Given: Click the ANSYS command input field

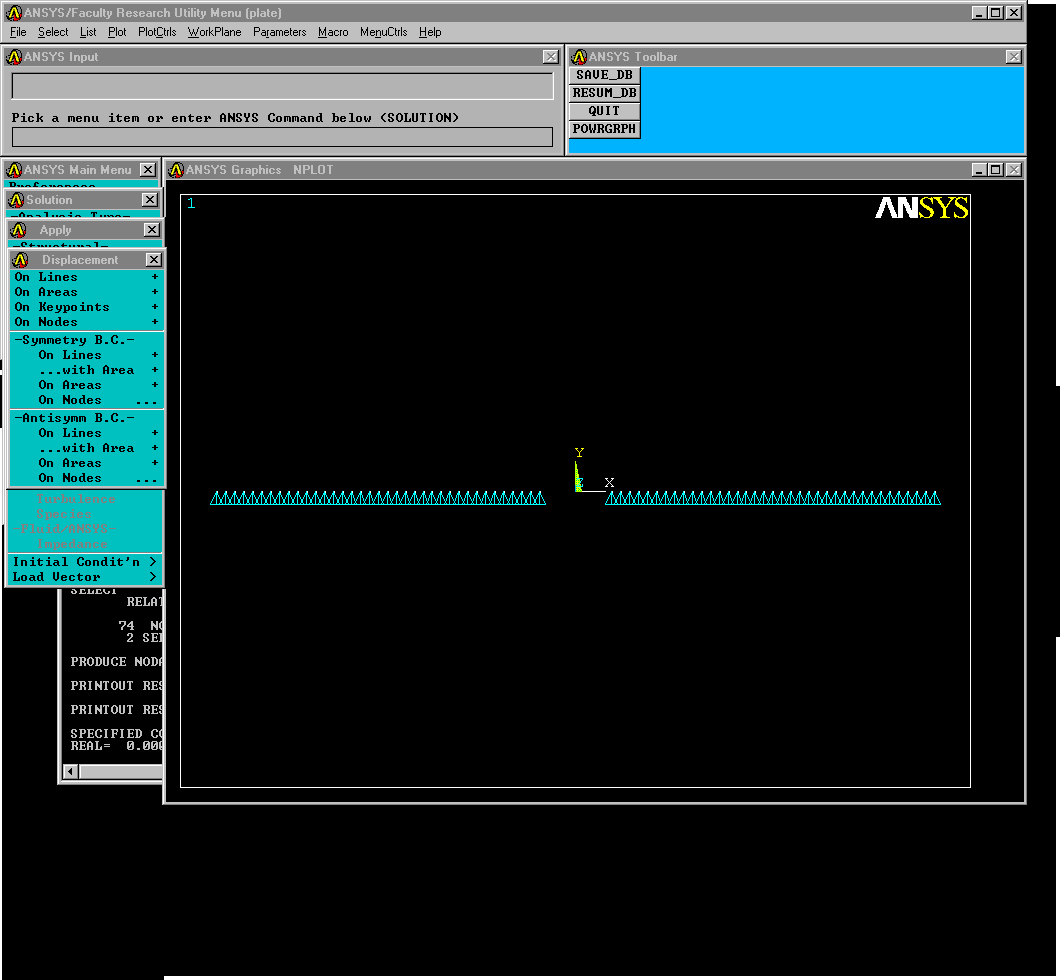Looking at the screenshot, I should (282, 137).
